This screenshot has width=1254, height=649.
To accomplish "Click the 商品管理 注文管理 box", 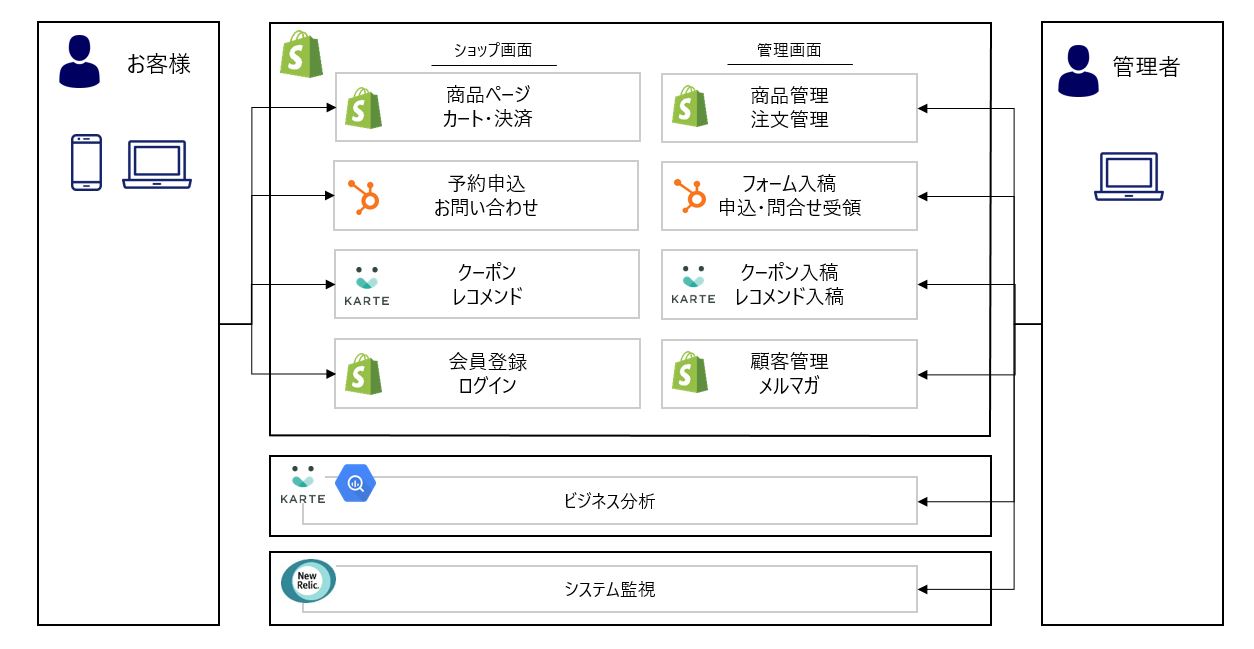I will [x=789, y=107].
